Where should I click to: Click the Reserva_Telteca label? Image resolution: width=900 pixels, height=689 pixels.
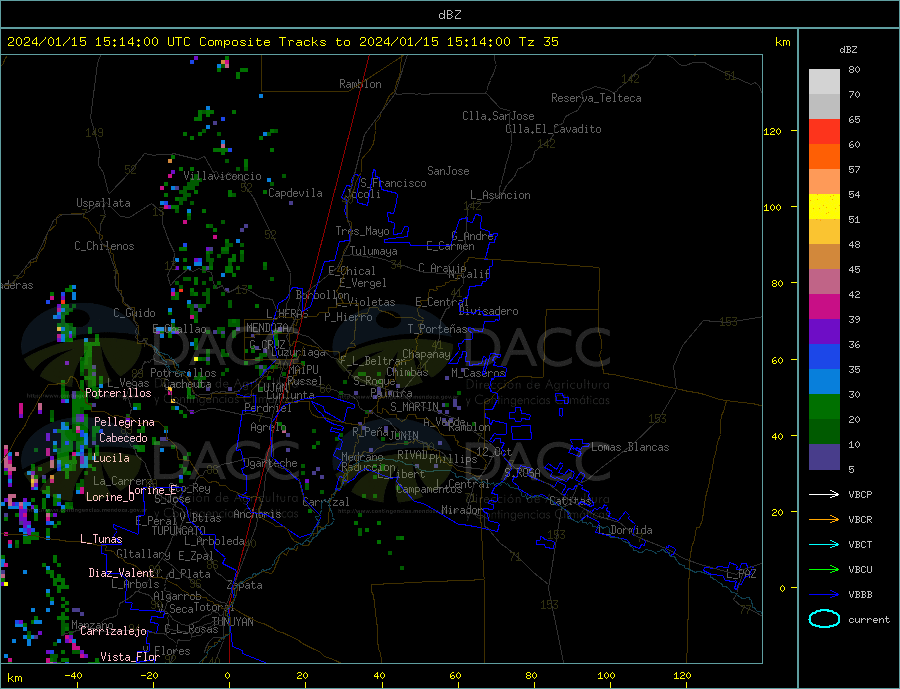coord(596,98)
